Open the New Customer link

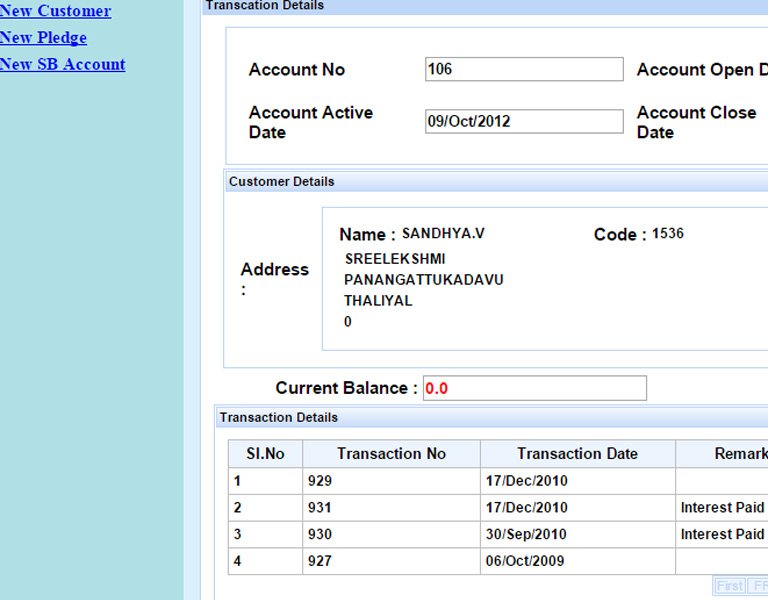(x=55, y=11)
